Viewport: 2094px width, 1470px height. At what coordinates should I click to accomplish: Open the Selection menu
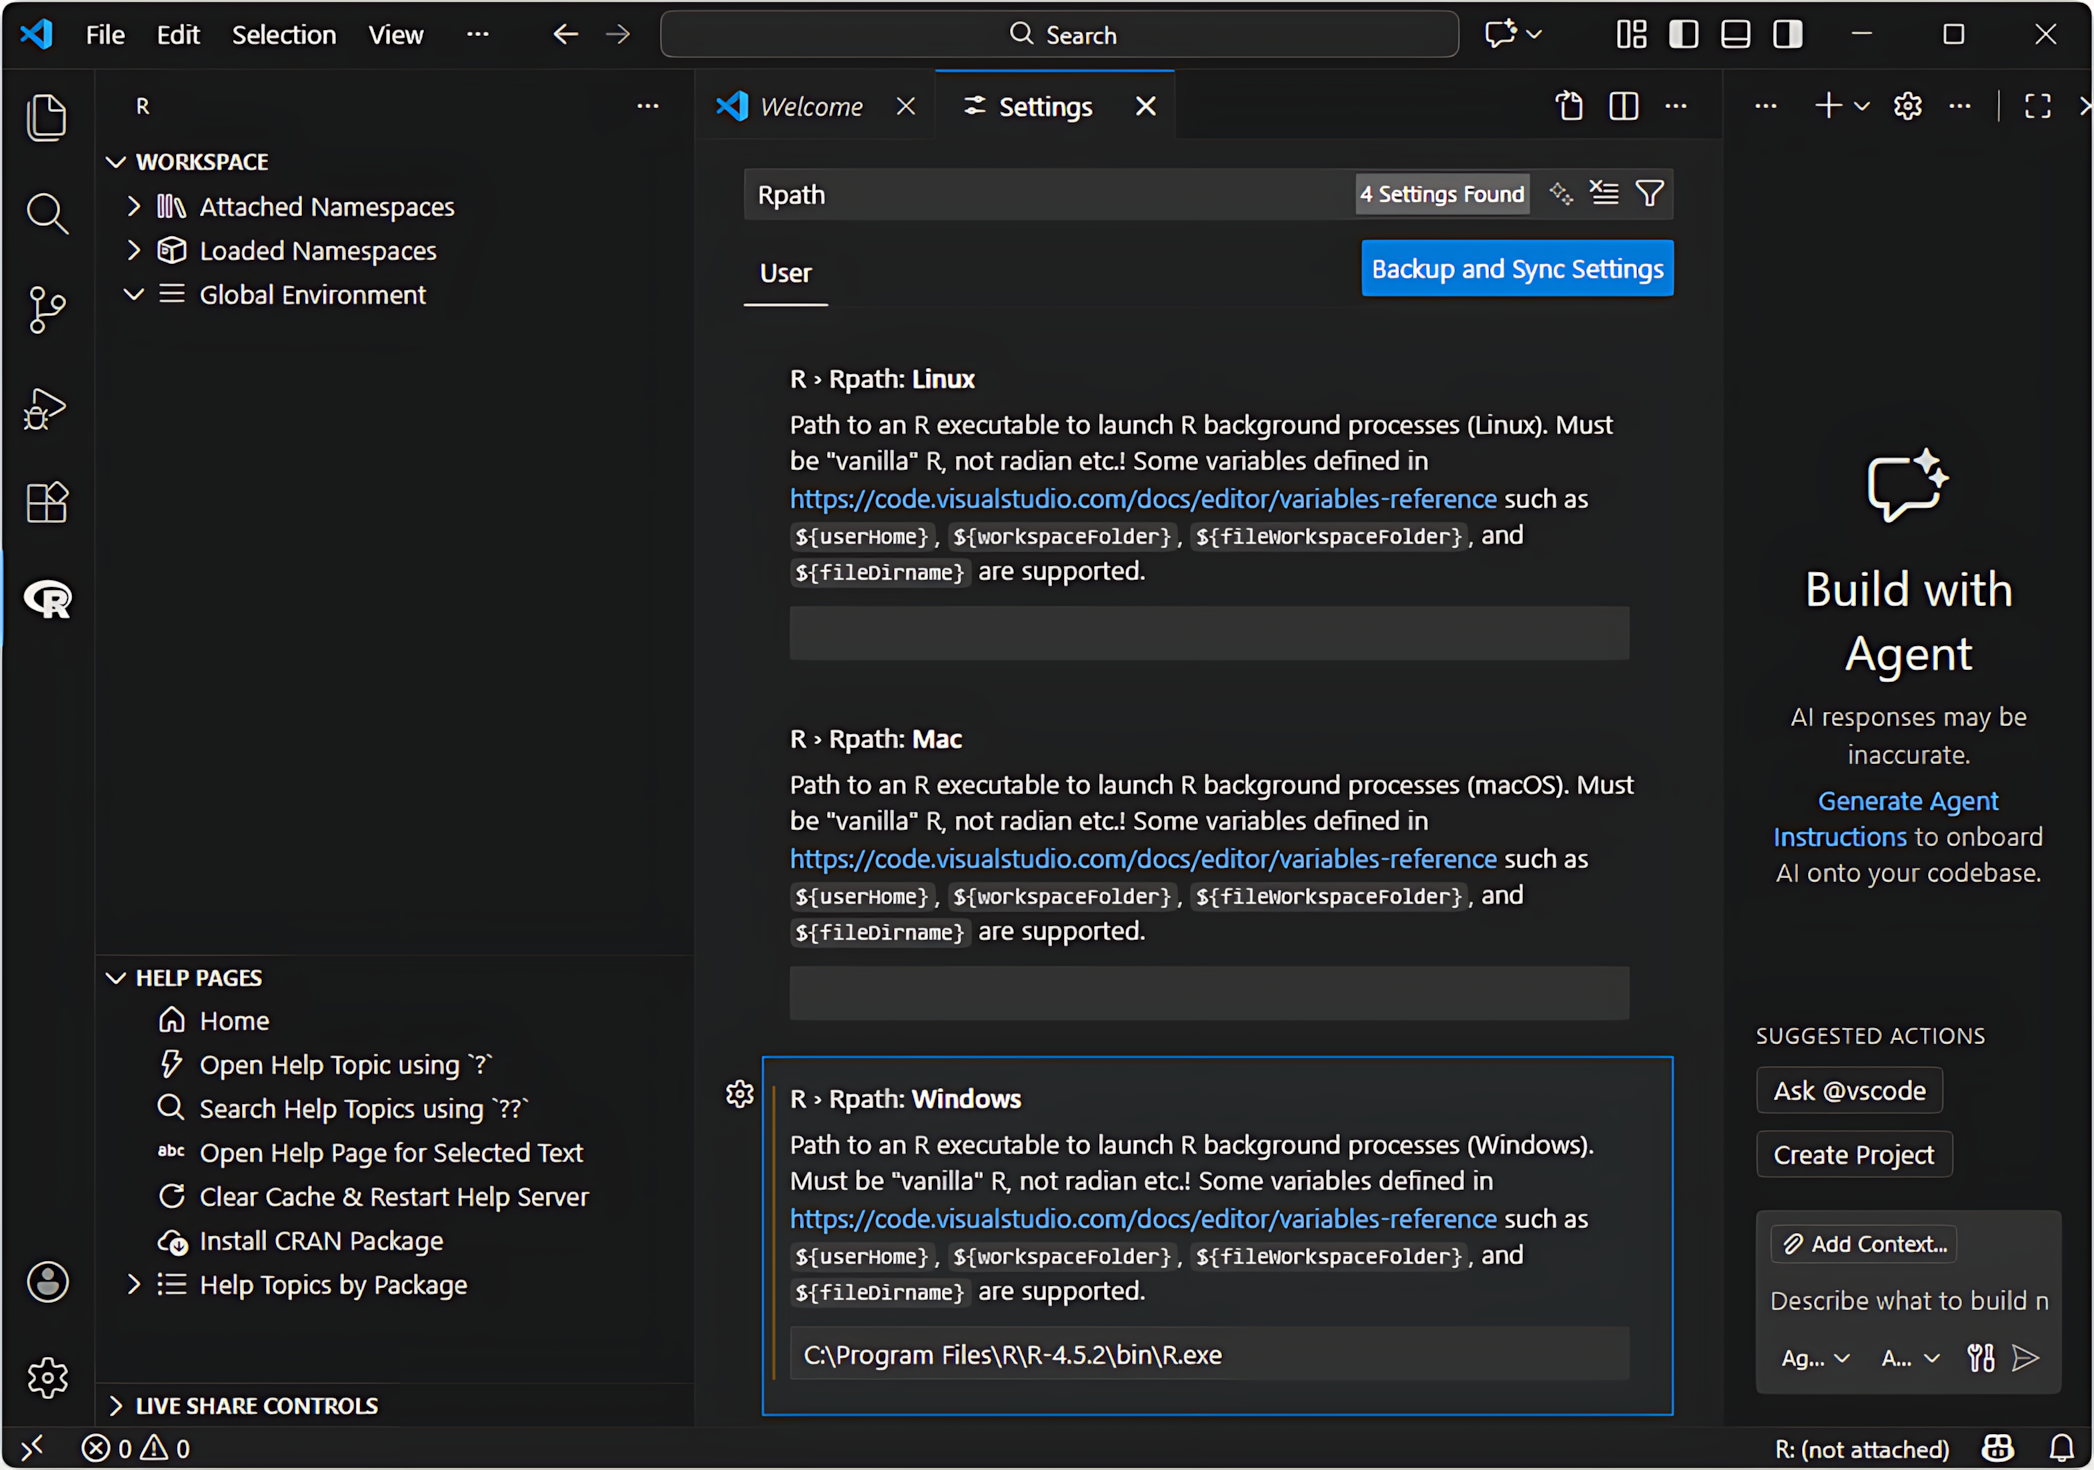(x=284, y=34)
